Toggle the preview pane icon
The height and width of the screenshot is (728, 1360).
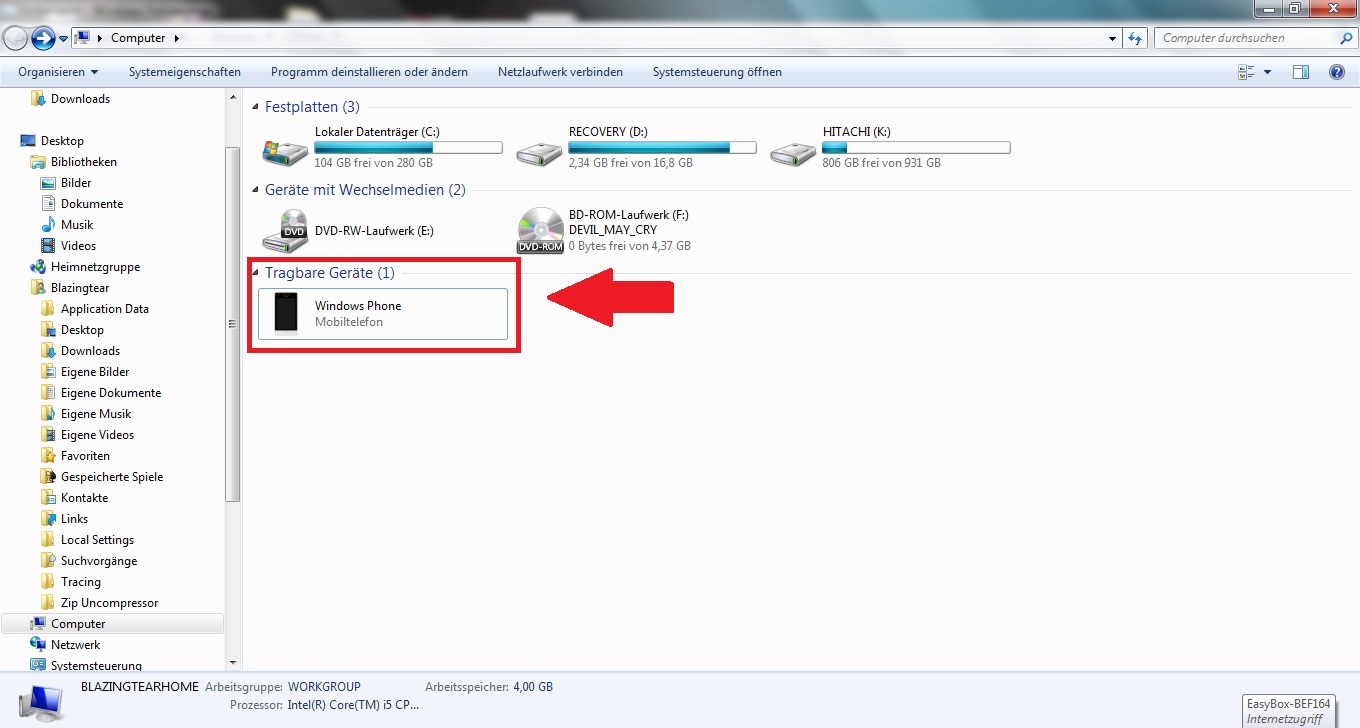click(x=1301, y=72)
